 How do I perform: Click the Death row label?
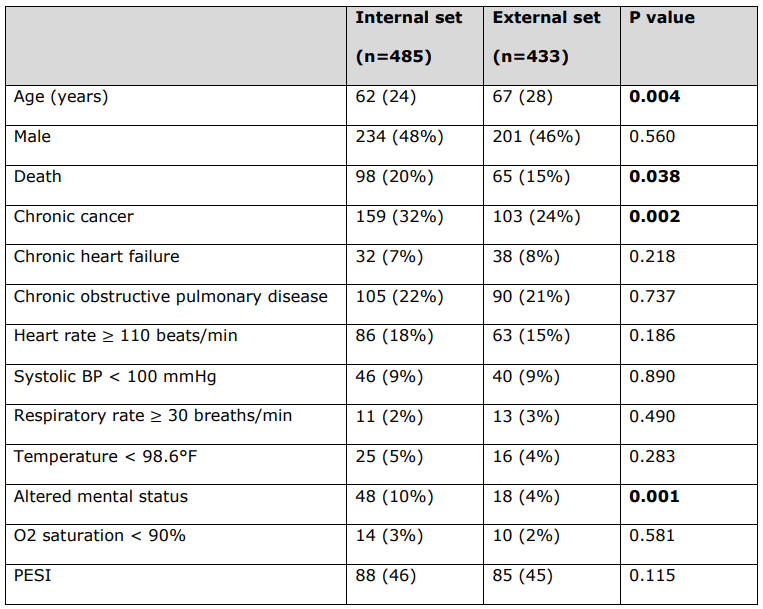tap(38, 177)
